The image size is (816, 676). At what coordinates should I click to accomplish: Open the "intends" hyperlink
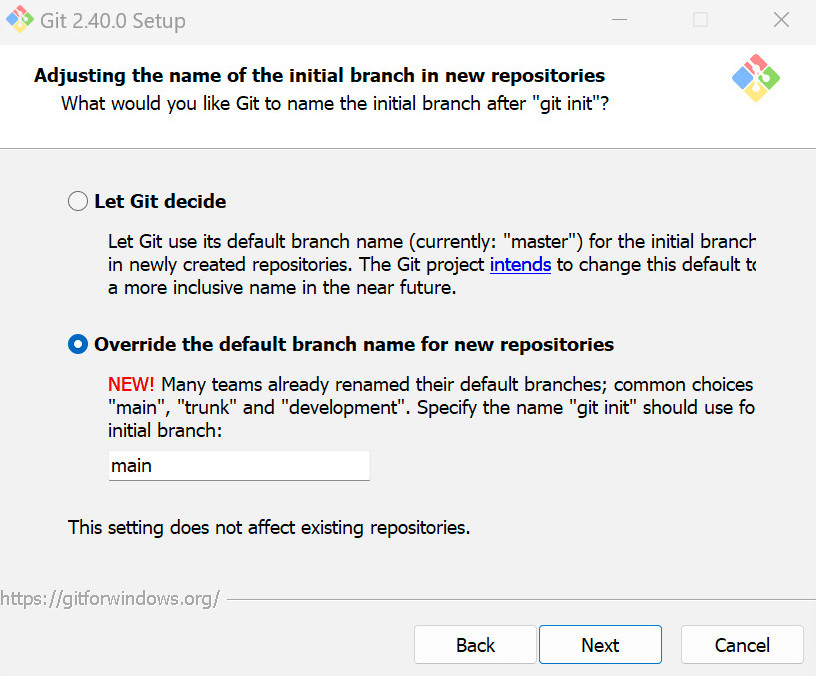click(521, 264)
